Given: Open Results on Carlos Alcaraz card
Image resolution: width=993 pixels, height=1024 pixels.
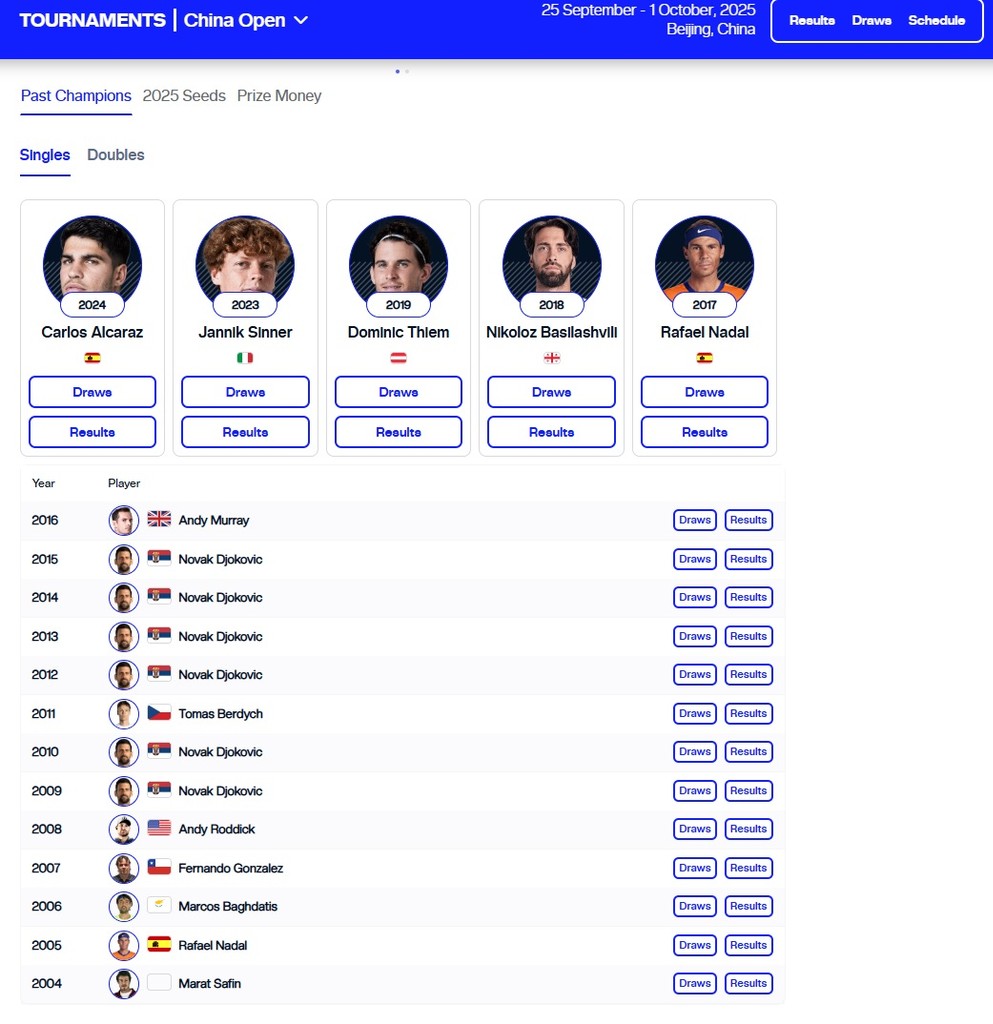Looking at the screenshot, I should pyautogui.click(x=92, y=432).
